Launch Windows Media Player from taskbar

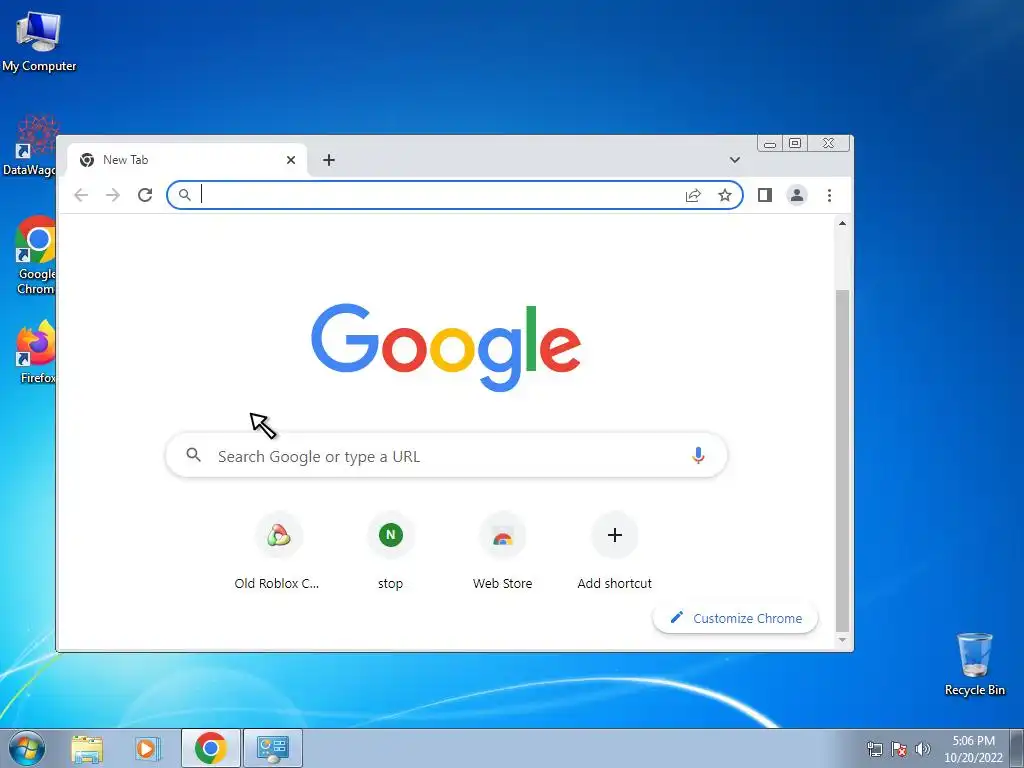click(x=148, y=748)
